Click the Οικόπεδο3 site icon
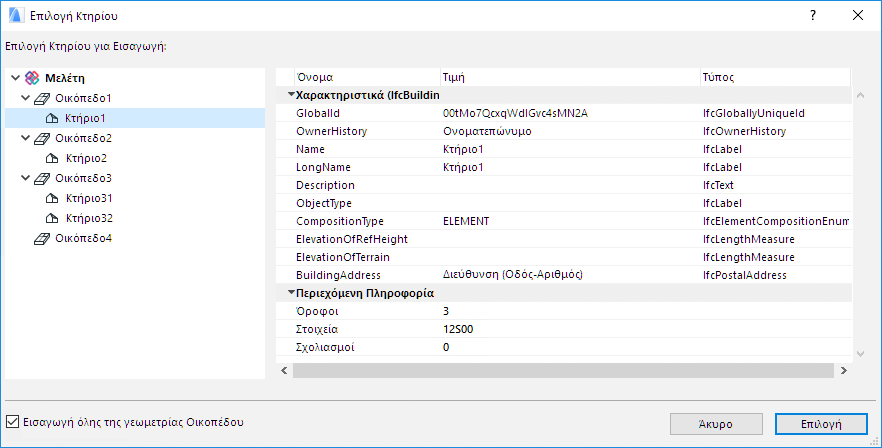 [x=42, y=178]
